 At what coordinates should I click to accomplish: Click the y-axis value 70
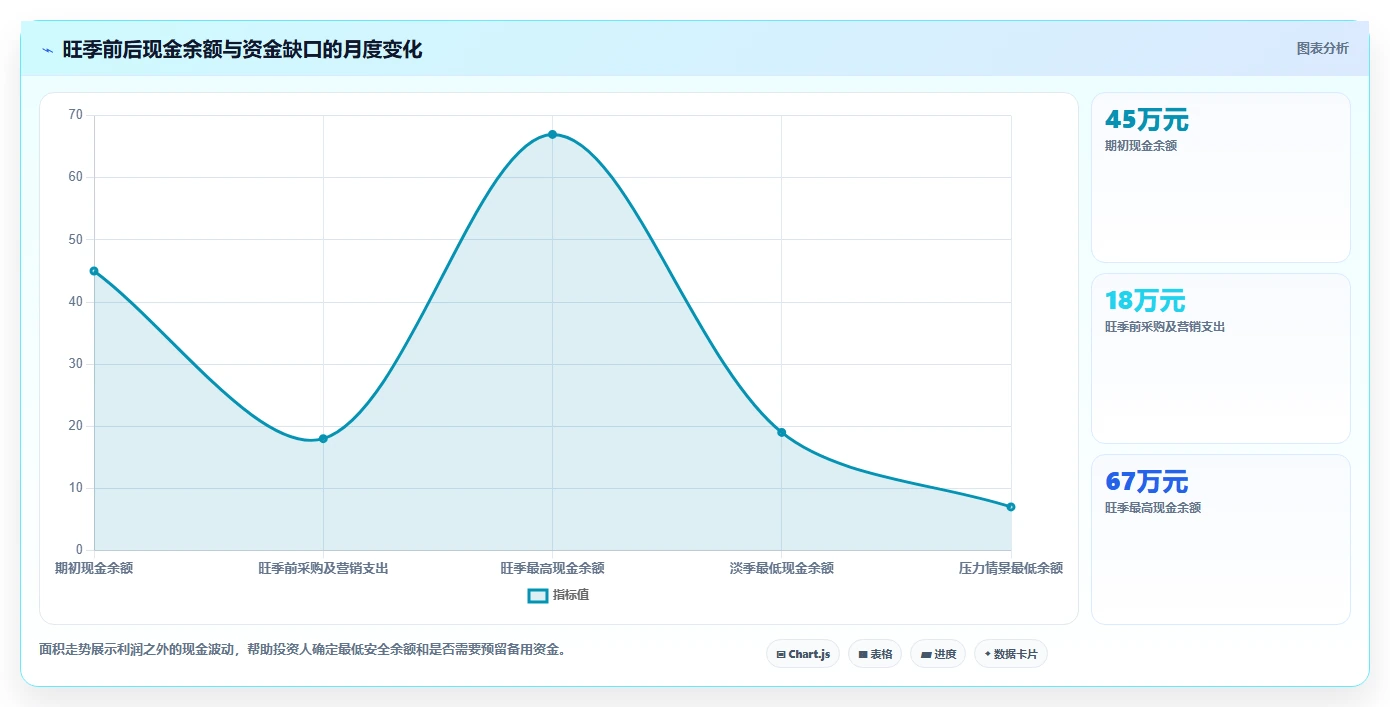(76, 115)
